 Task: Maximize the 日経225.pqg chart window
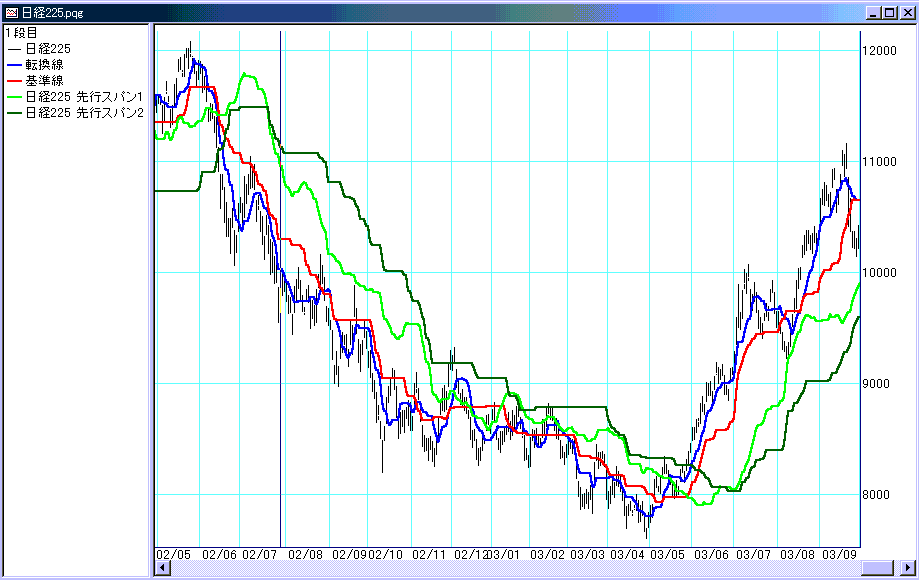pos(890,12)
